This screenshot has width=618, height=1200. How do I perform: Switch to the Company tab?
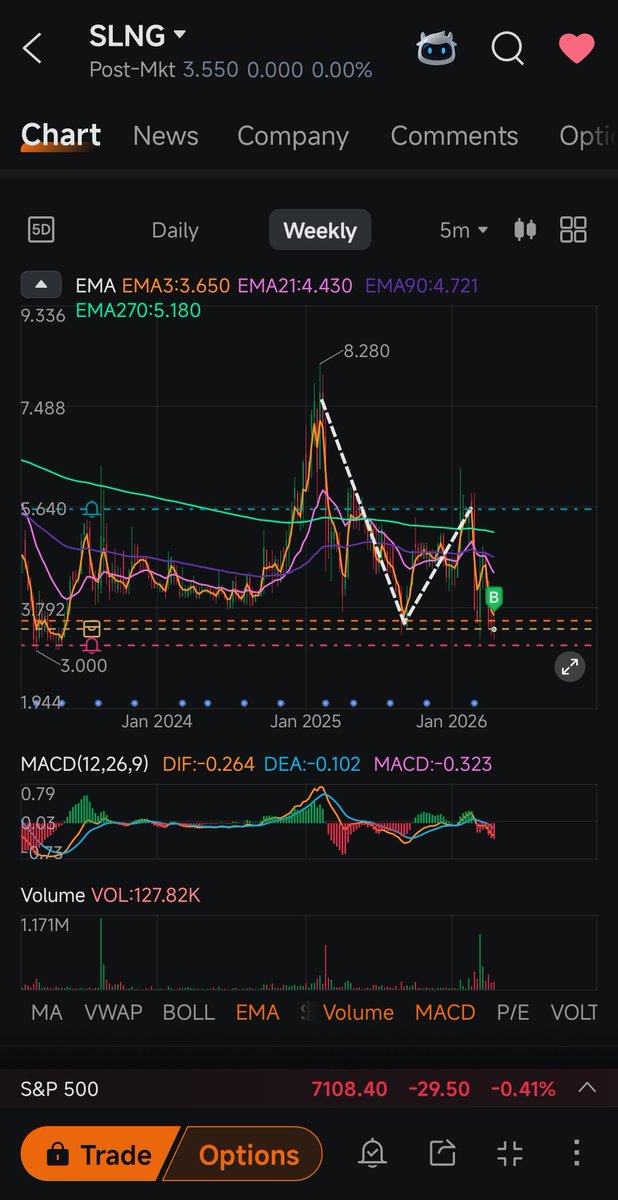(293, 136)
